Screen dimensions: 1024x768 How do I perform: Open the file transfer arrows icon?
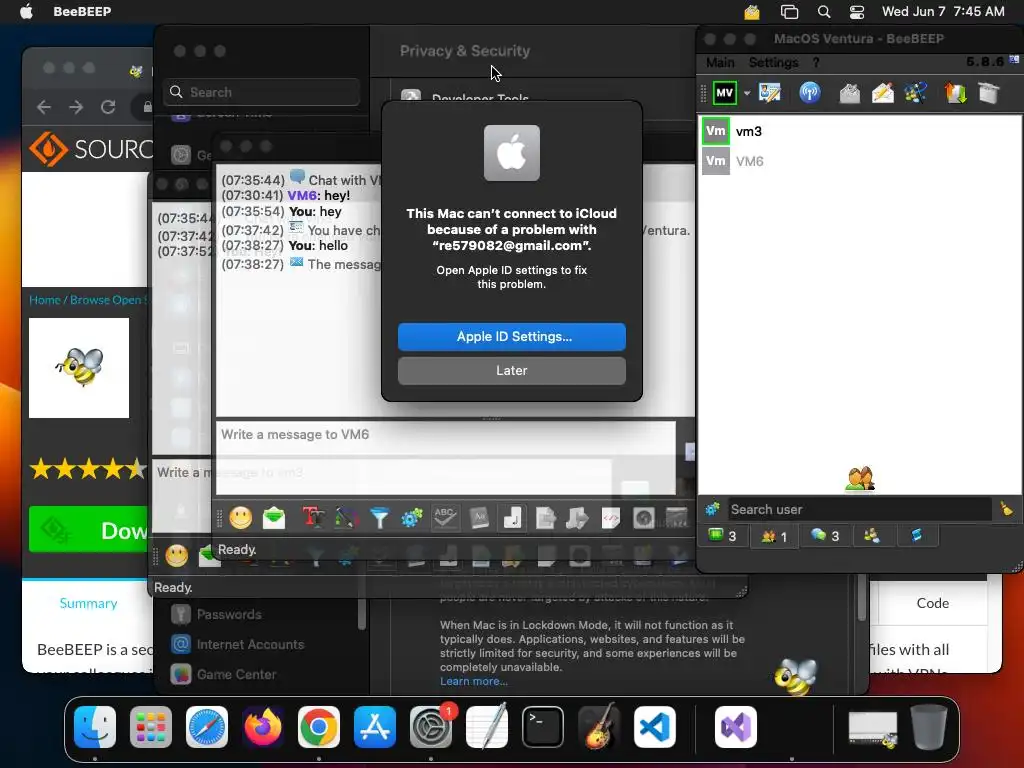[955, 93]
